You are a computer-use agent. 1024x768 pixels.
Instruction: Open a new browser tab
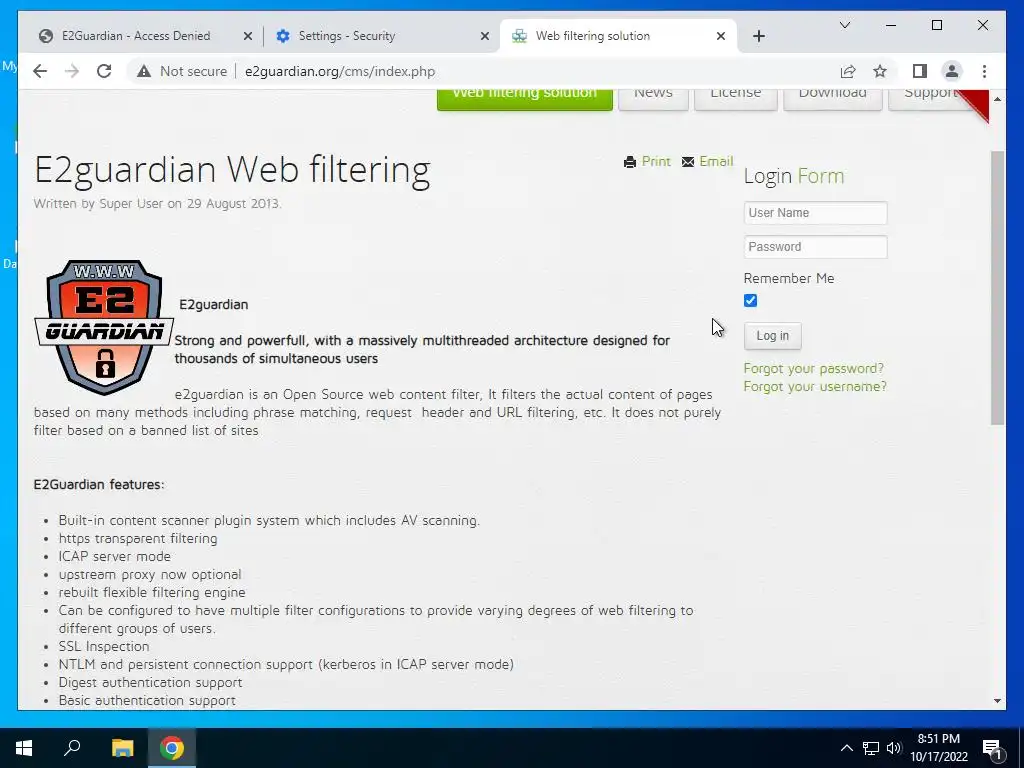click(759, 36)
